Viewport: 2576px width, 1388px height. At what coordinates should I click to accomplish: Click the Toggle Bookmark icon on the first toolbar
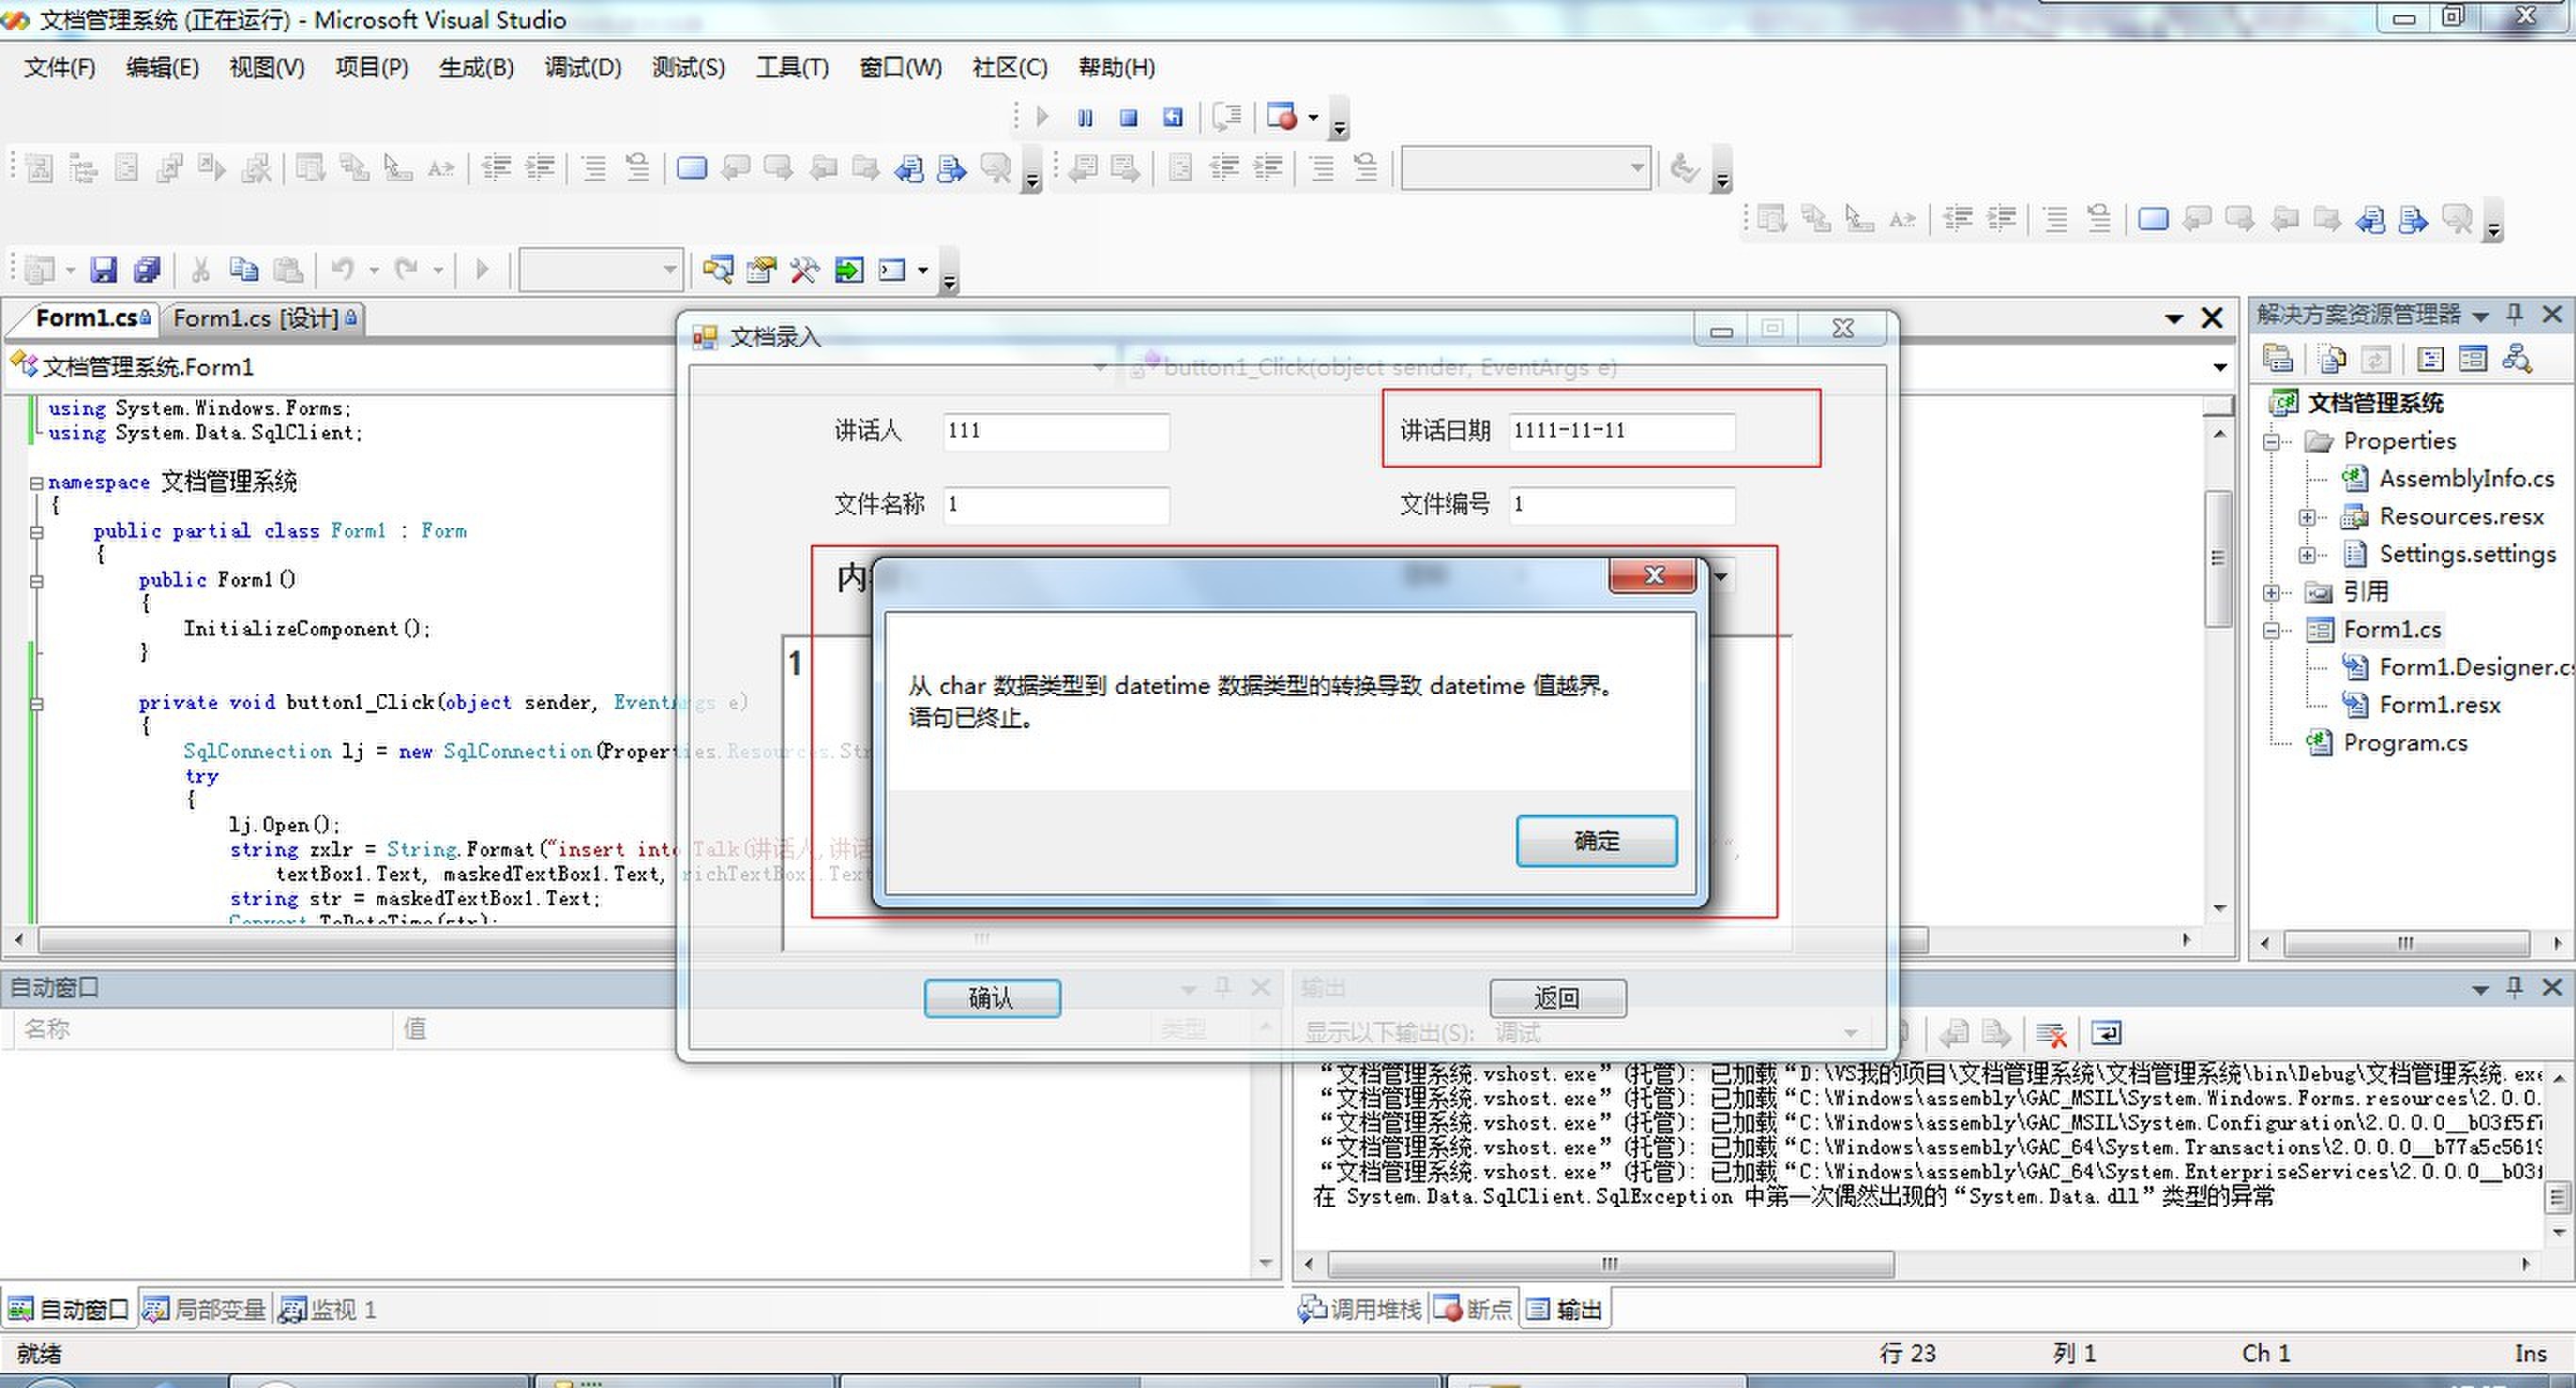coord(691,168)
